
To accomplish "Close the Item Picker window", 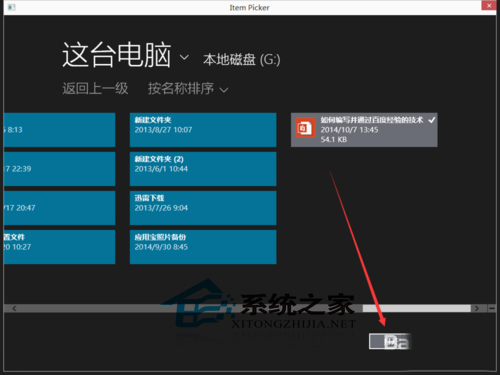I will (489, 6).
